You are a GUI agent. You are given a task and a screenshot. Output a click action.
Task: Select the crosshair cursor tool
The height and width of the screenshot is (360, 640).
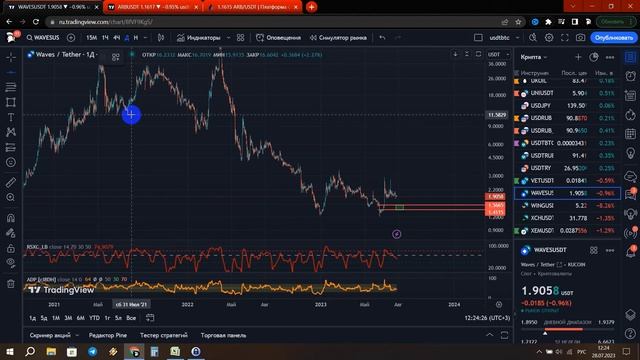tap(11, 57)
